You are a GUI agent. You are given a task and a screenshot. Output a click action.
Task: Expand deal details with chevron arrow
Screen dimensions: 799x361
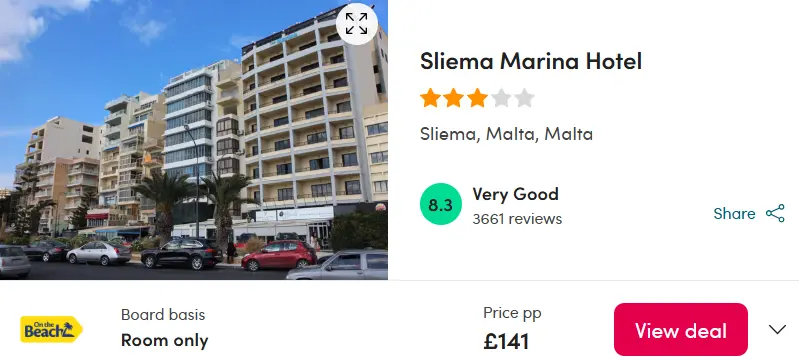(777, 329)
